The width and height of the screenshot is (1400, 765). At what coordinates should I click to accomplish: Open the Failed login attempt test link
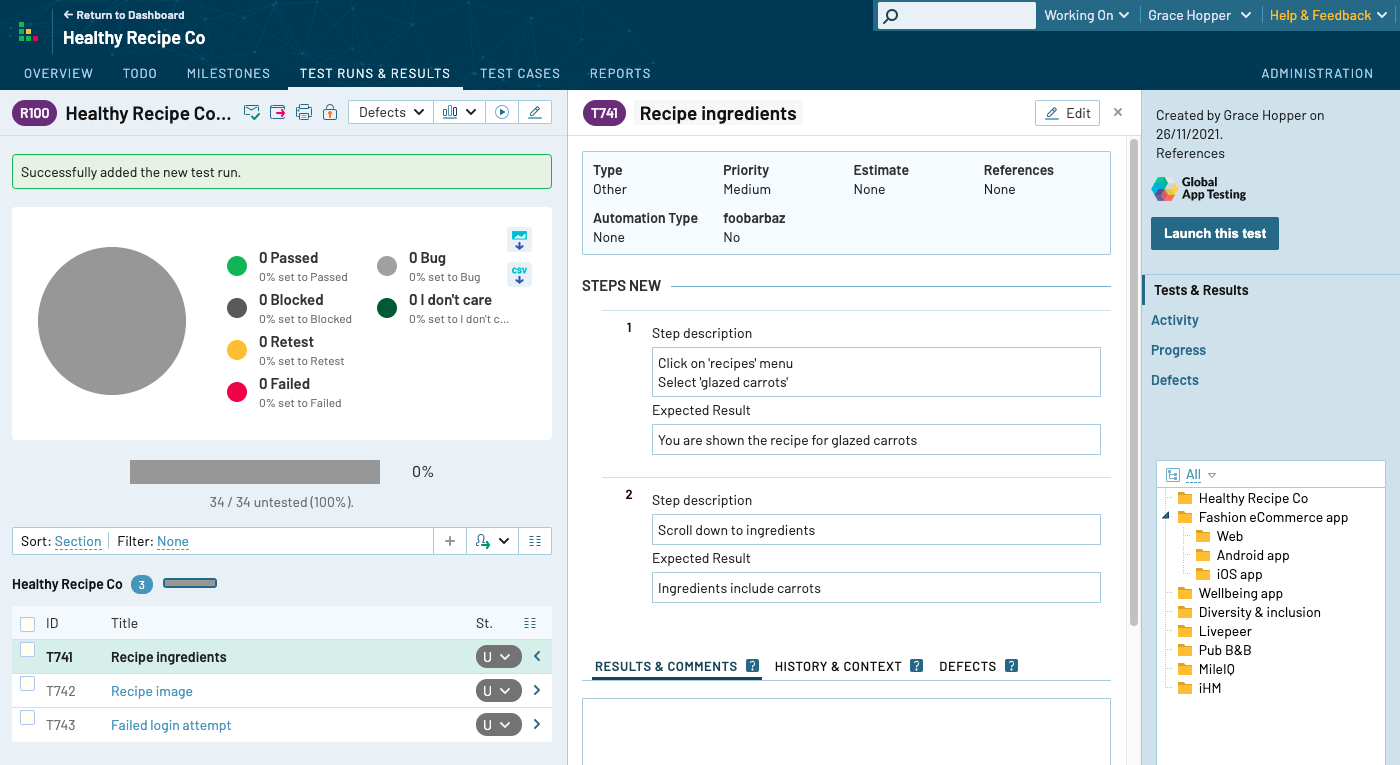coord(171,725)
